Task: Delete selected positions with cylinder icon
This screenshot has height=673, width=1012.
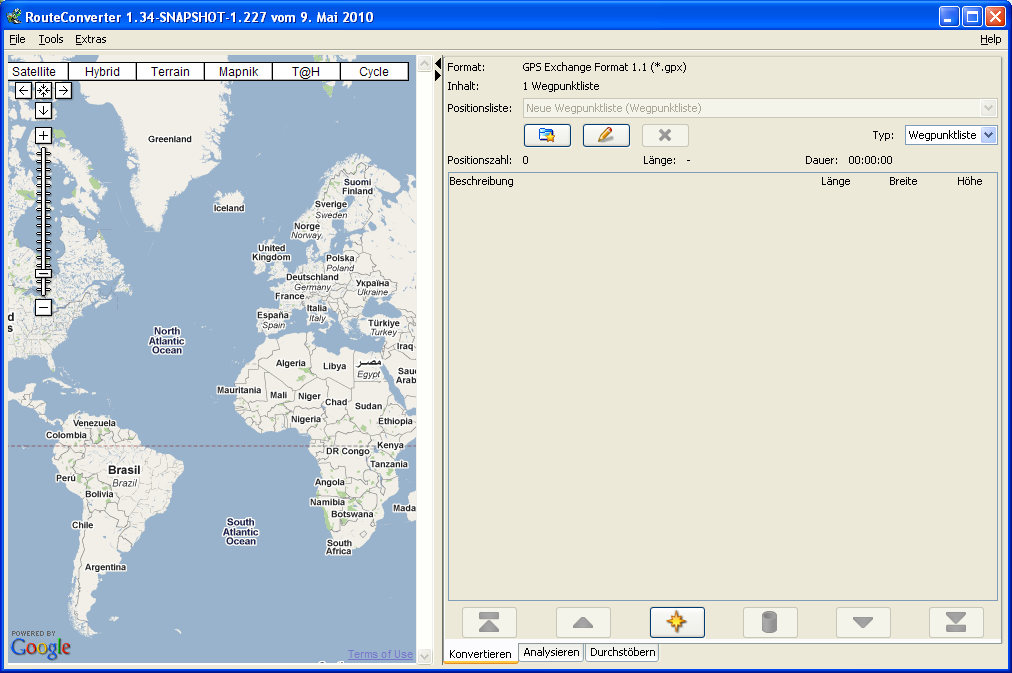Action: (770, 623)
